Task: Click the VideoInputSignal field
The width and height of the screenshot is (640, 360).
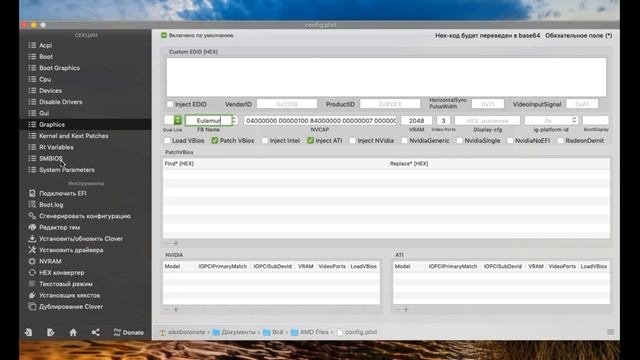Action: [x=582, y=104]
